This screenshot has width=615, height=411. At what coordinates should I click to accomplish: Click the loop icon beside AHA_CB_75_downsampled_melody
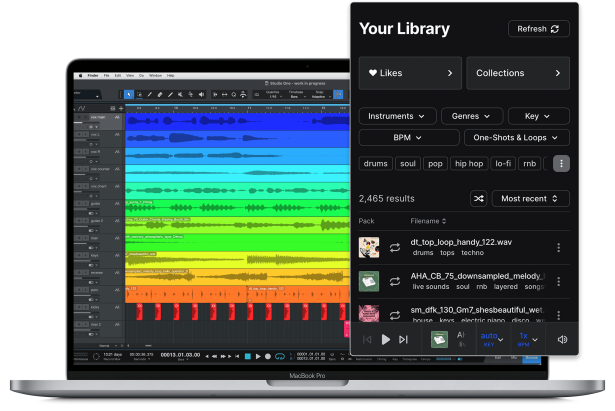coord(395,281)
